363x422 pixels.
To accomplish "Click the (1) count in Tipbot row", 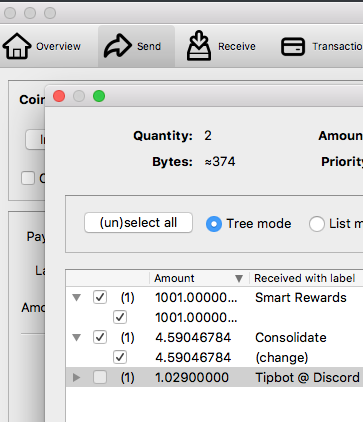I will pos(127,378).
